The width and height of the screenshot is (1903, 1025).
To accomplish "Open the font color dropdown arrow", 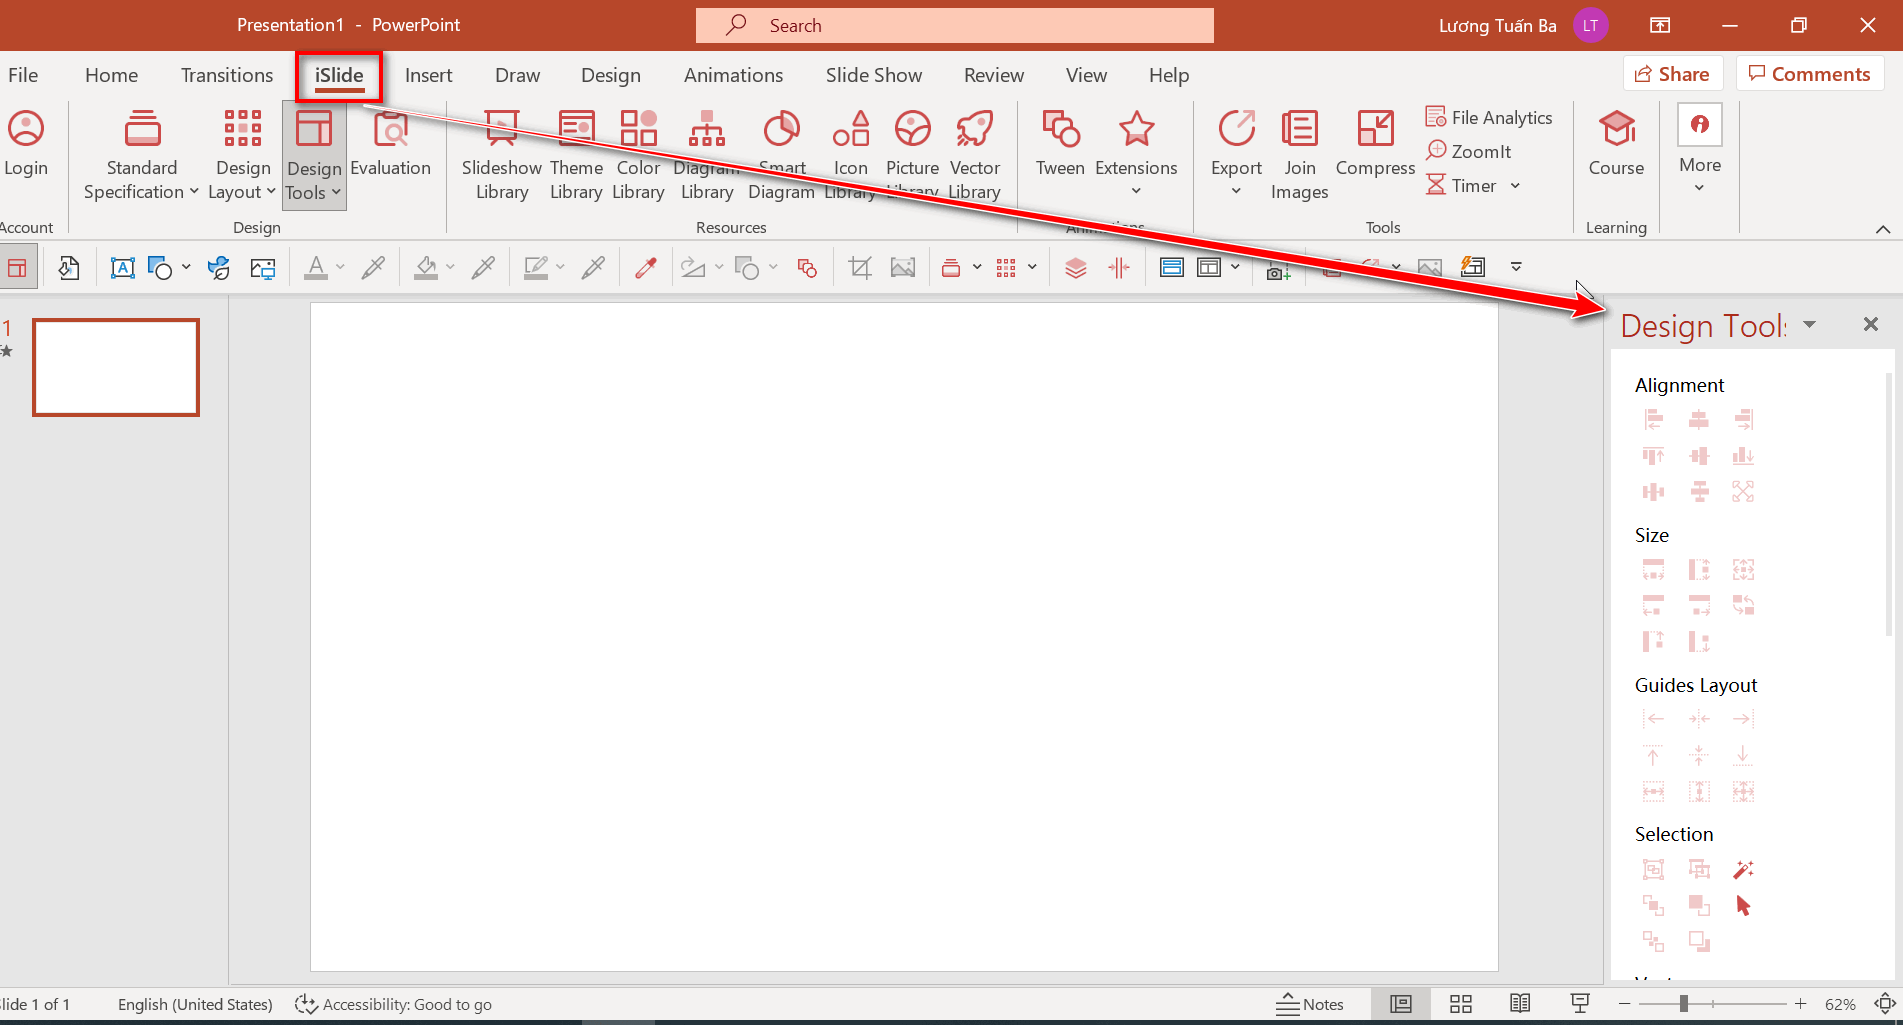I will pos(340,267).
